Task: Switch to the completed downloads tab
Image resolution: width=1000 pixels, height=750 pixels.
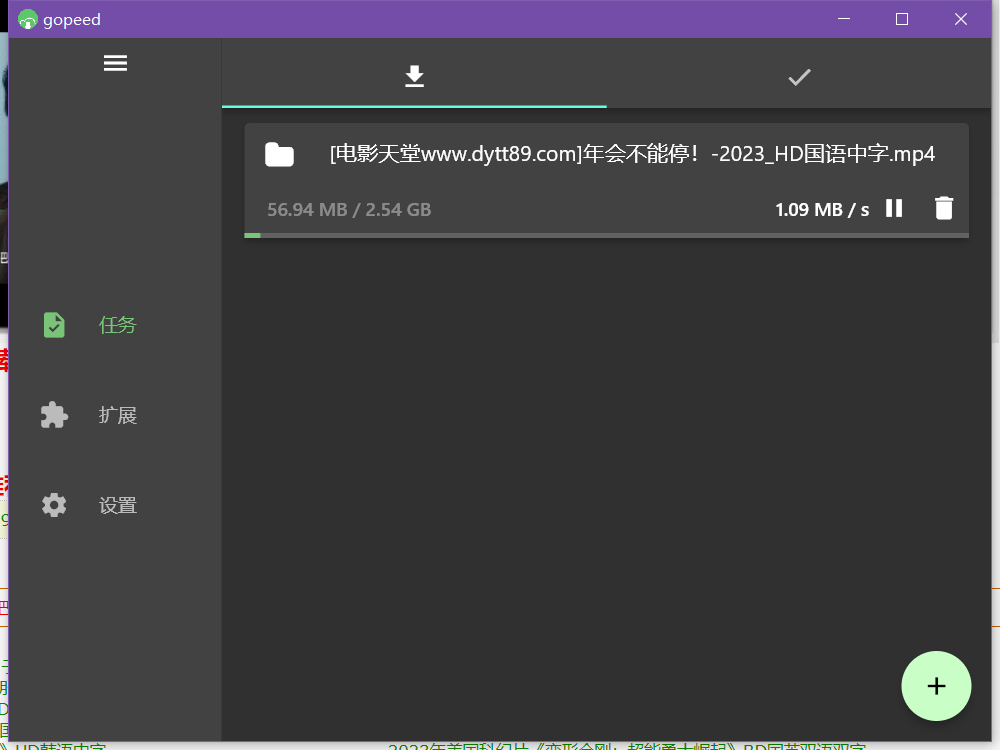Action: coord(798,75)
